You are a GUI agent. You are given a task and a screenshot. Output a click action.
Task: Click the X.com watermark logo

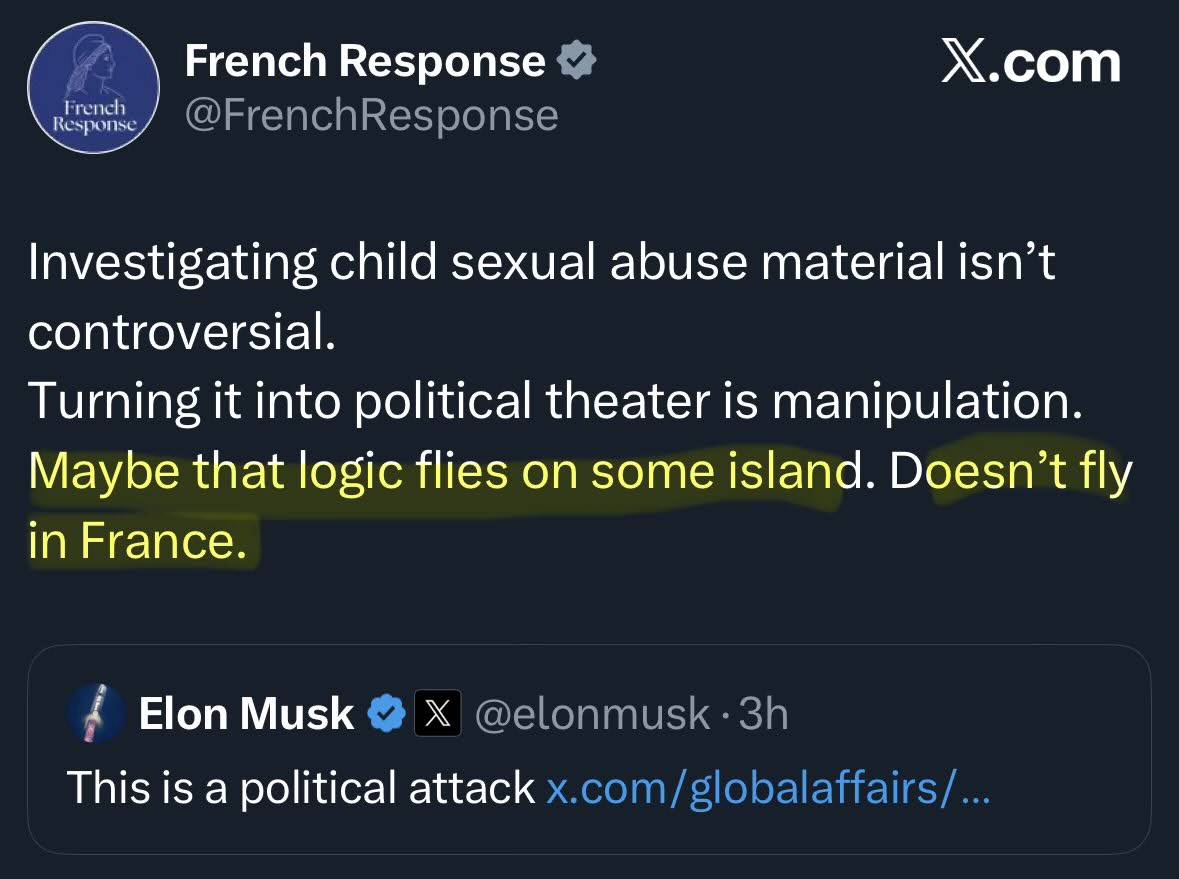coord(1031,62)
